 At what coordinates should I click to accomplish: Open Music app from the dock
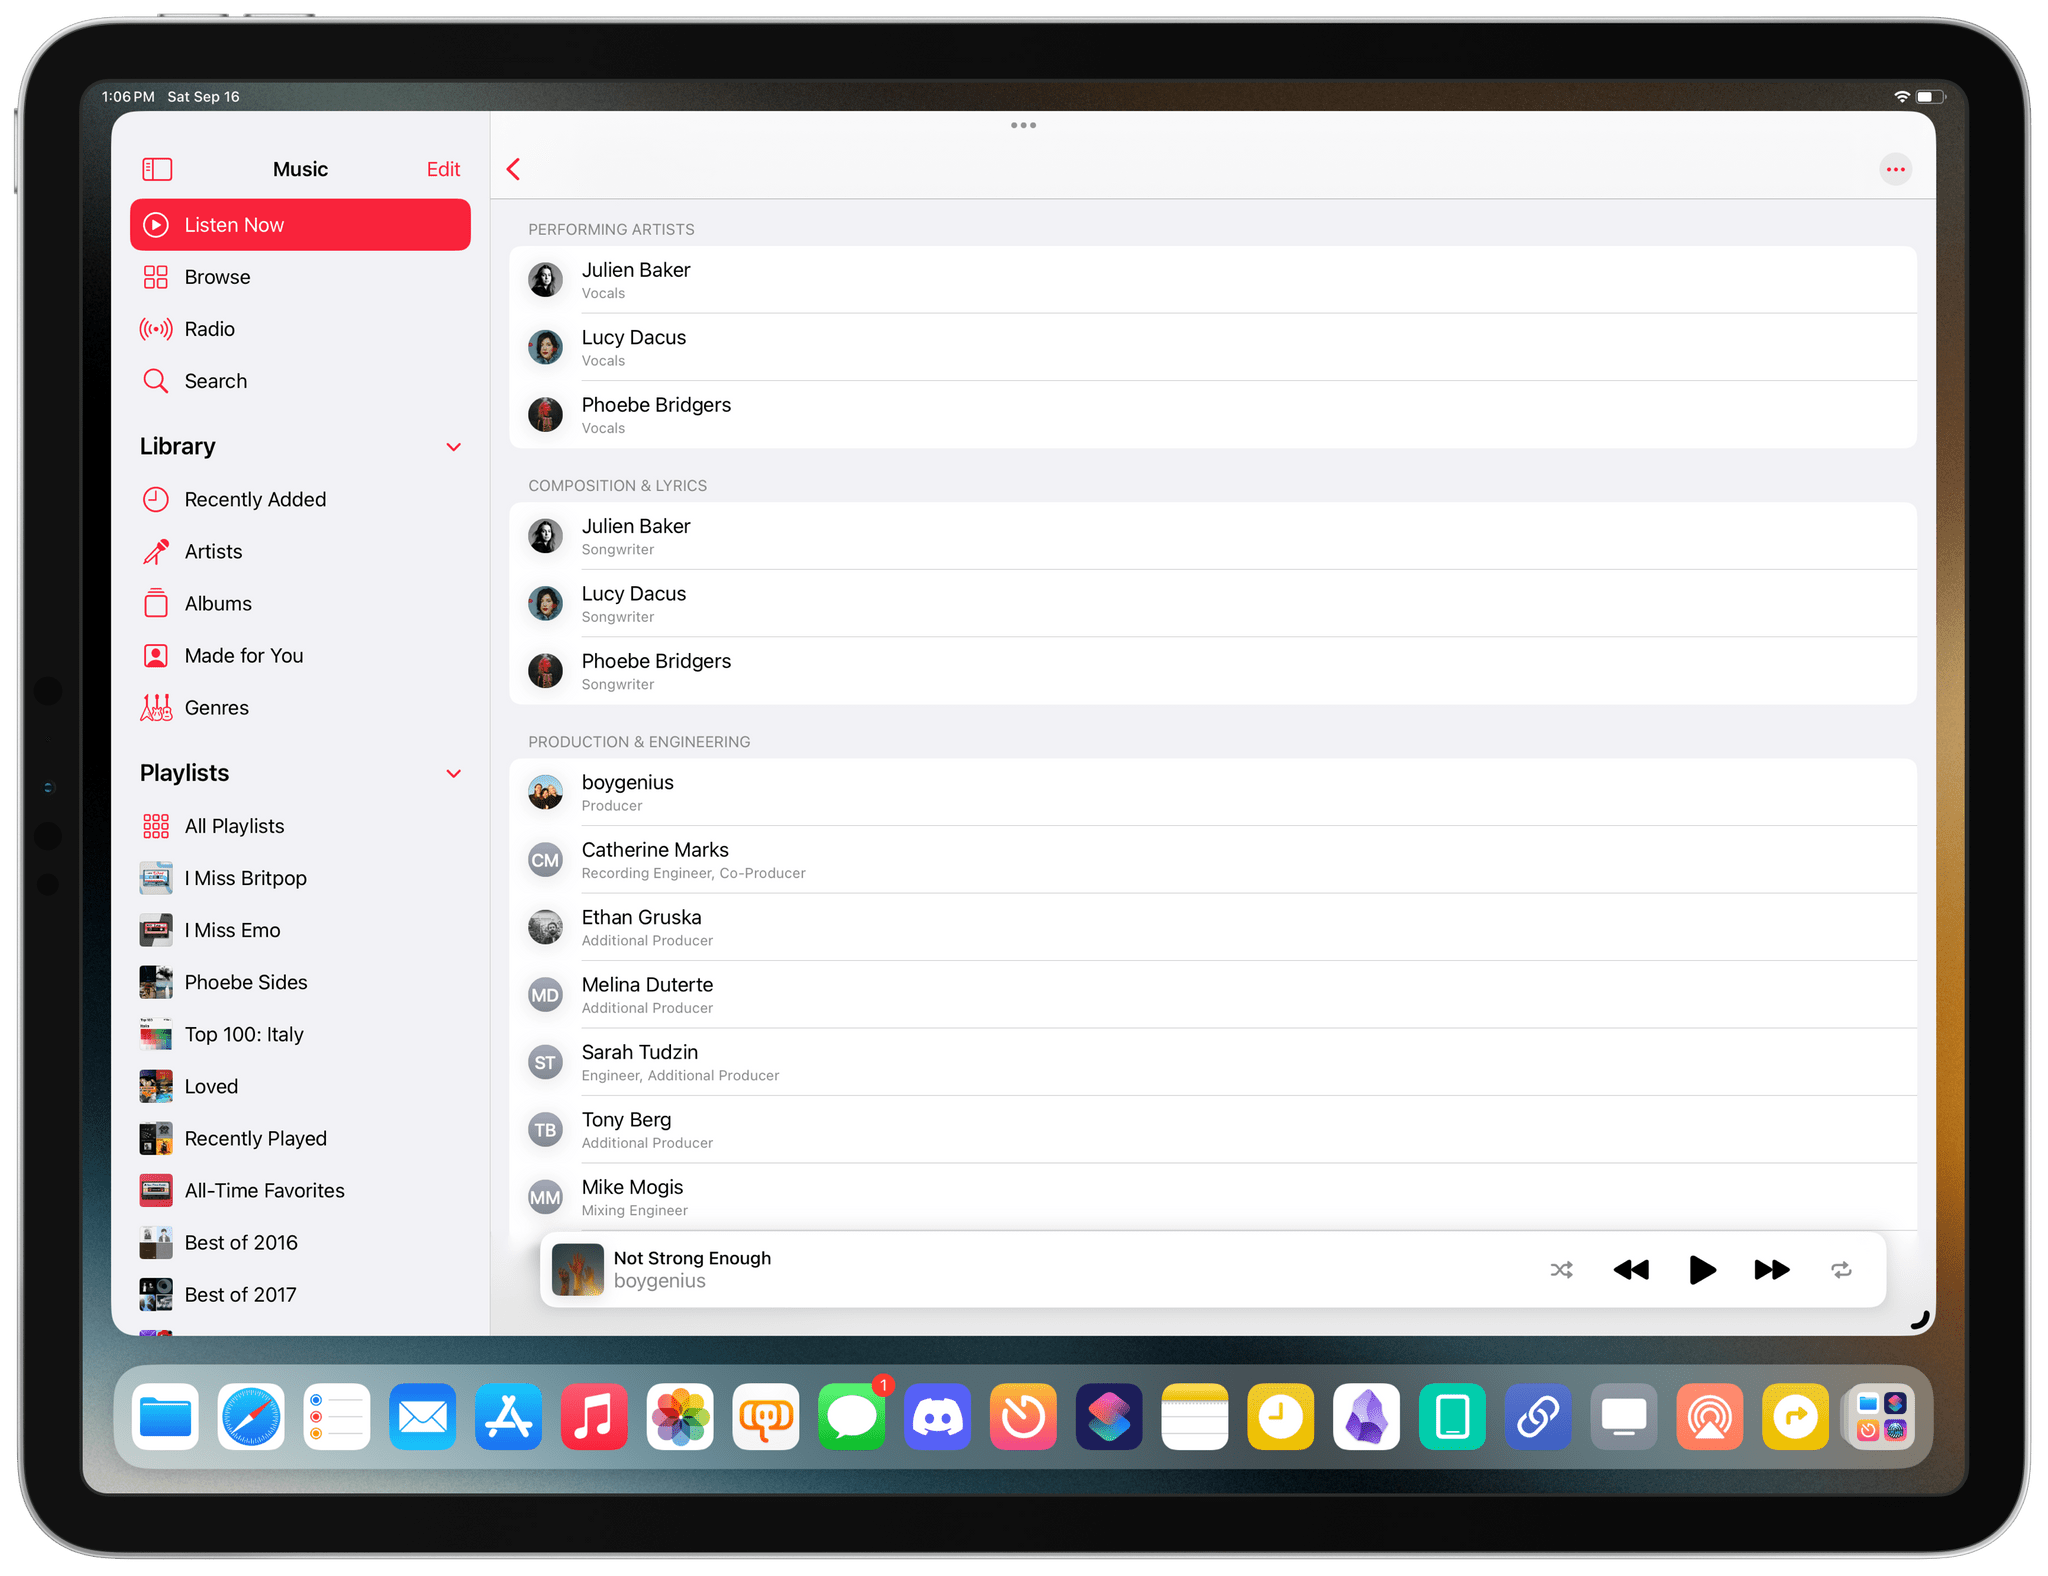pyautogui.click(x=594, y=1417)
